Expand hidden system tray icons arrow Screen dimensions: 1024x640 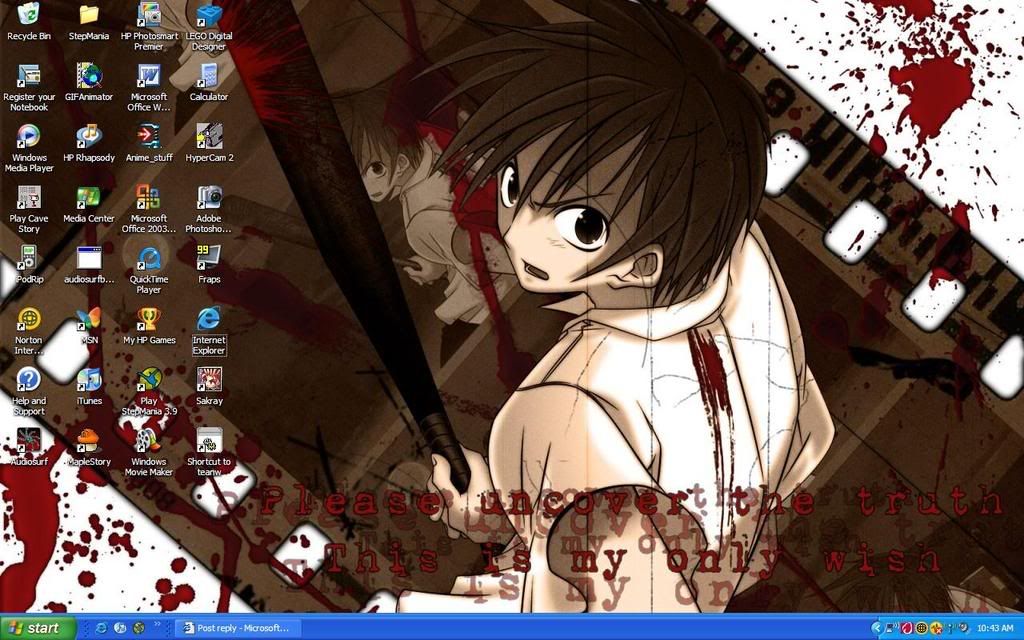coord(876,628)
